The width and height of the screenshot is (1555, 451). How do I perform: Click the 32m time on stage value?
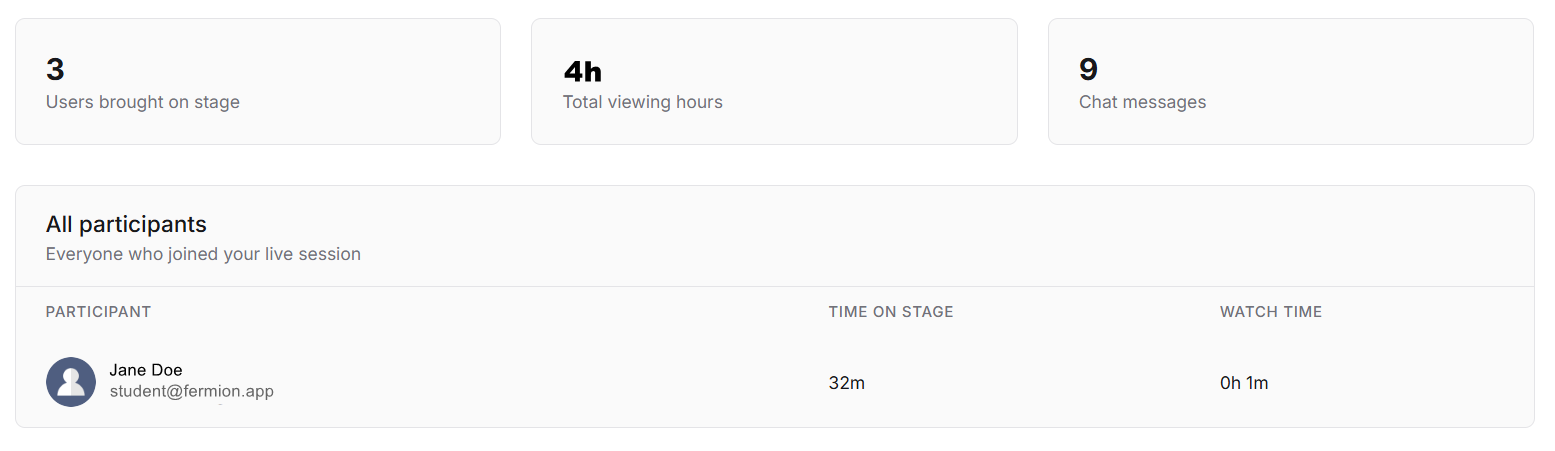click(x=846, y=383)
